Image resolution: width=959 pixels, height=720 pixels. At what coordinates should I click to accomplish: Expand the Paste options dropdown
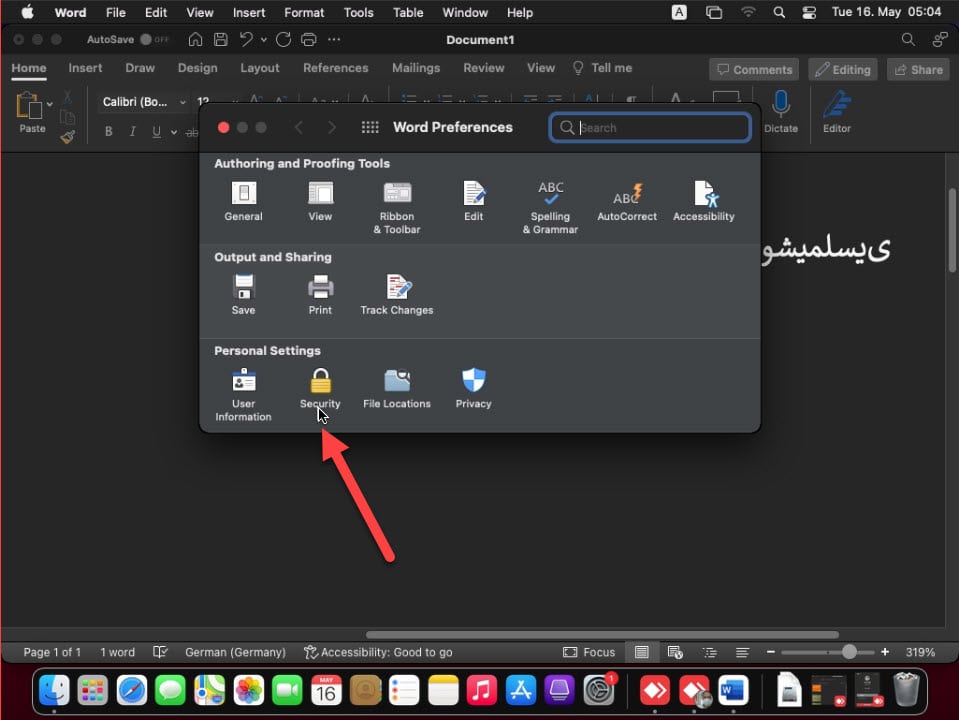pyautogui.click(x=50, y=104)
